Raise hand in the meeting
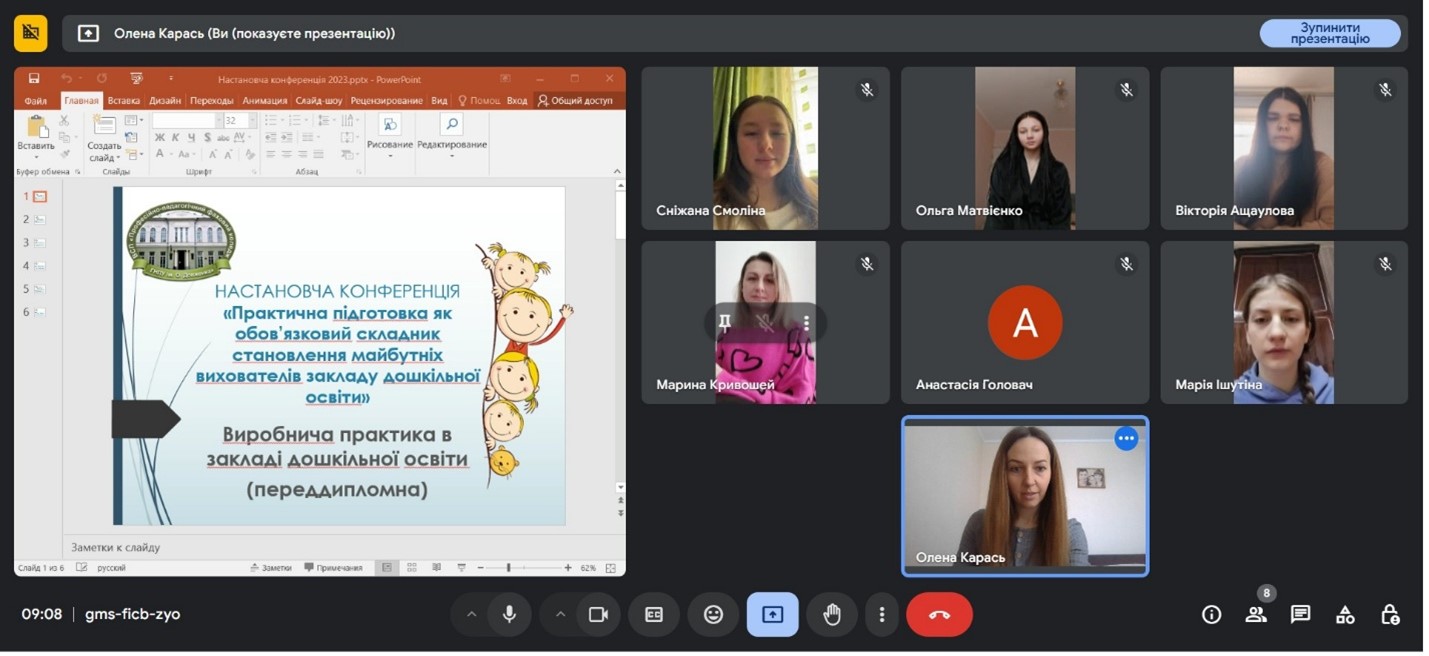 click(x=831, y=615)
